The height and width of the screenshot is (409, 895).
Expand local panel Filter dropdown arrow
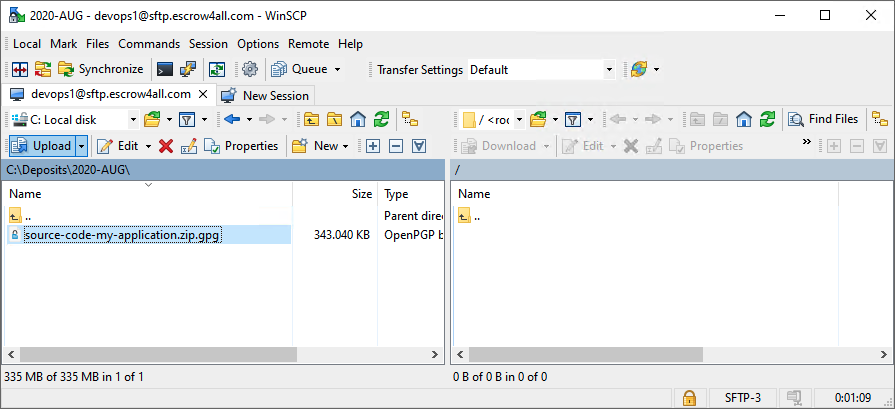coord(204,120)
